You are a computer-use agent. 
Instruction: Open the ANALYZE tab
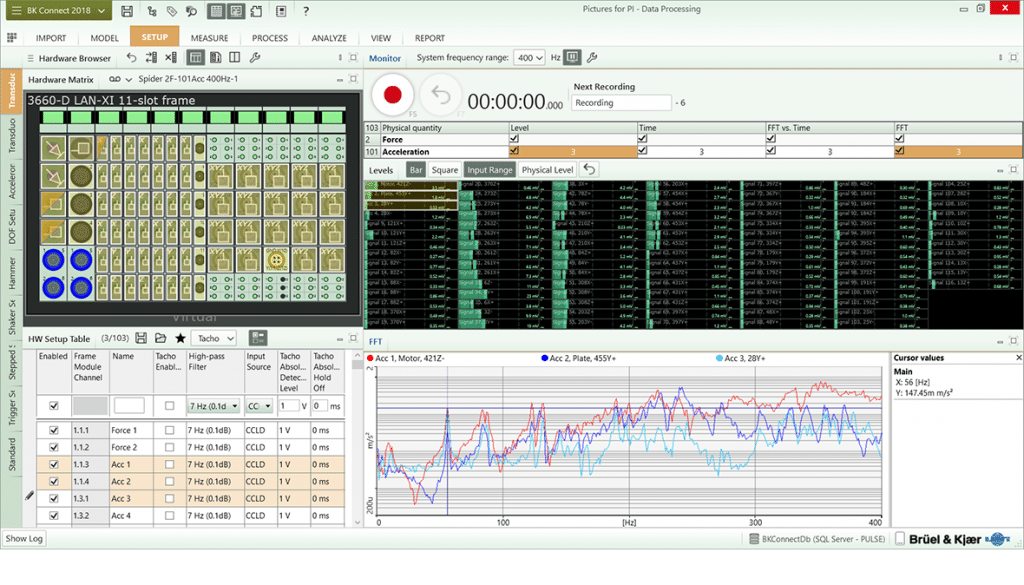pos(329,38)
